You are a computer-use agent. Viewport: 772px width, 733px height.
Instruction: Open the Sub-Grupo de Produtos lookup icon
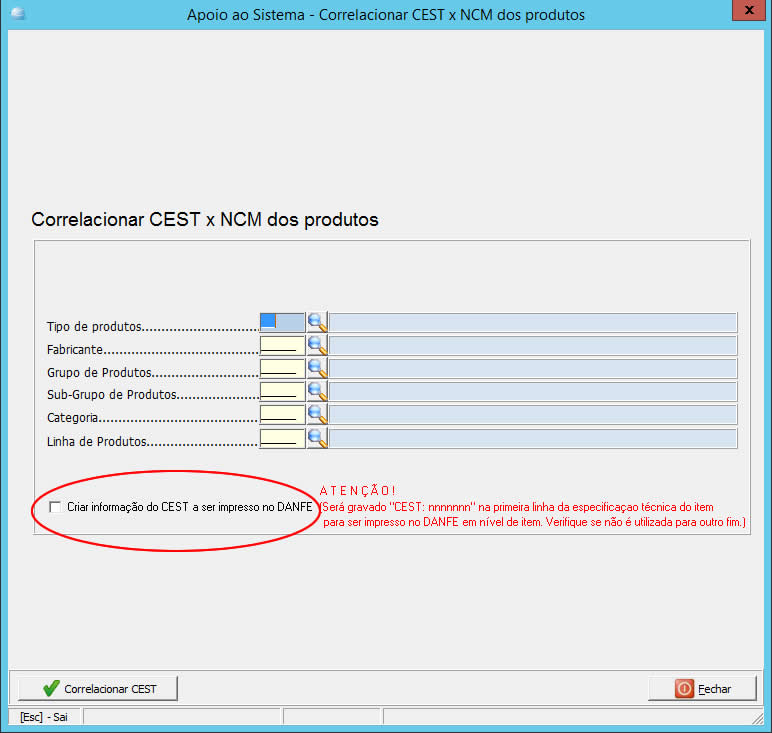coord(317,391)
